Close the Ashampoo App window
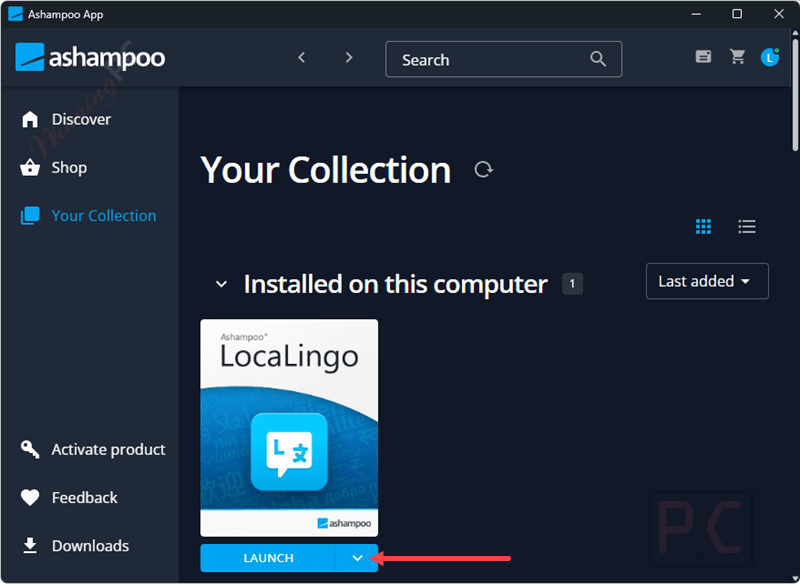Image resolution: width=800 pixels, height=584 pixels. (779, 14)
